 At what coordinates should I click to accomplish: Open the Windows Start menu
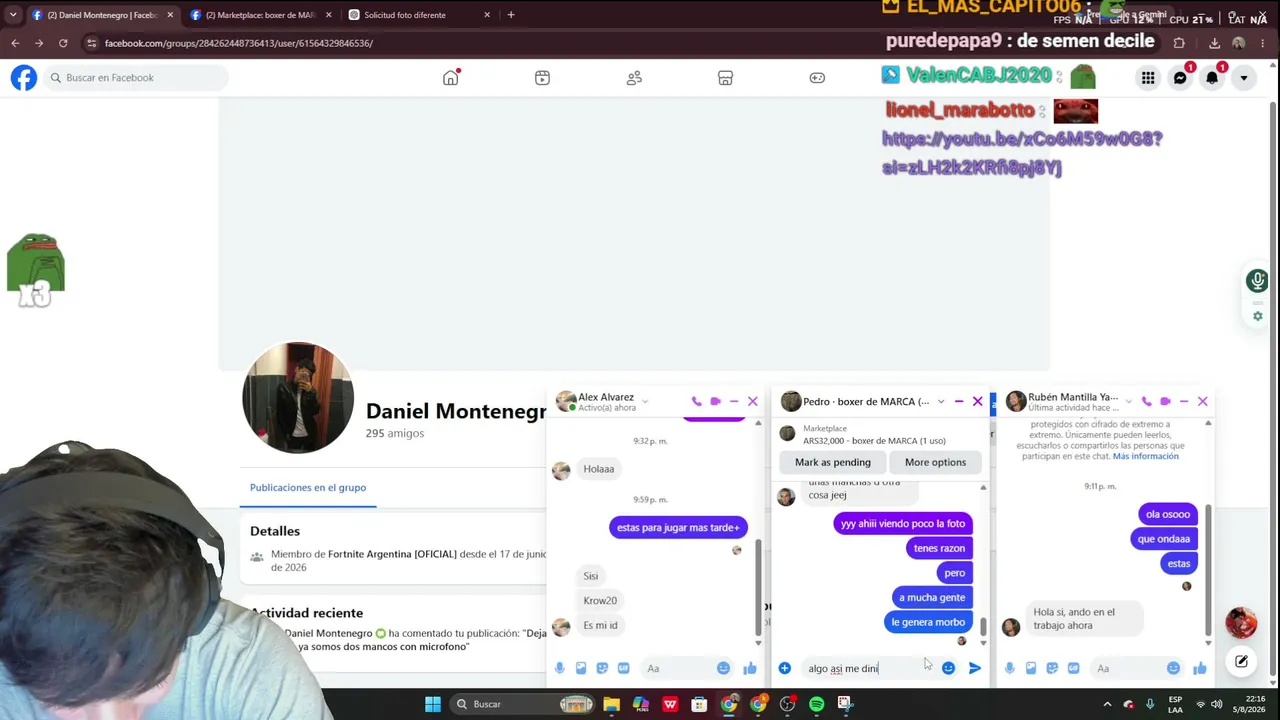(433, 704)
